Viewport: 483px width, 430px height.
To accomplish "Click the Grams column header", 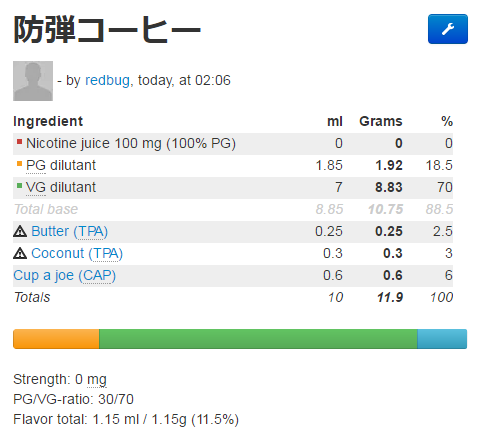I will point(381,121).
